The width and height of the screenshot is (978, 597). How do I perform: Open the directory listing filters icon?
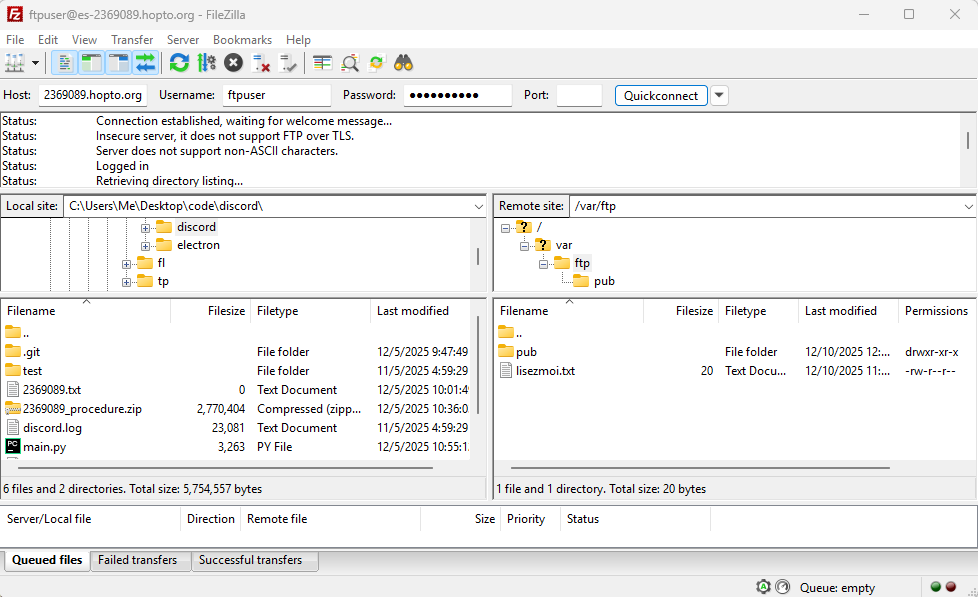322,63
